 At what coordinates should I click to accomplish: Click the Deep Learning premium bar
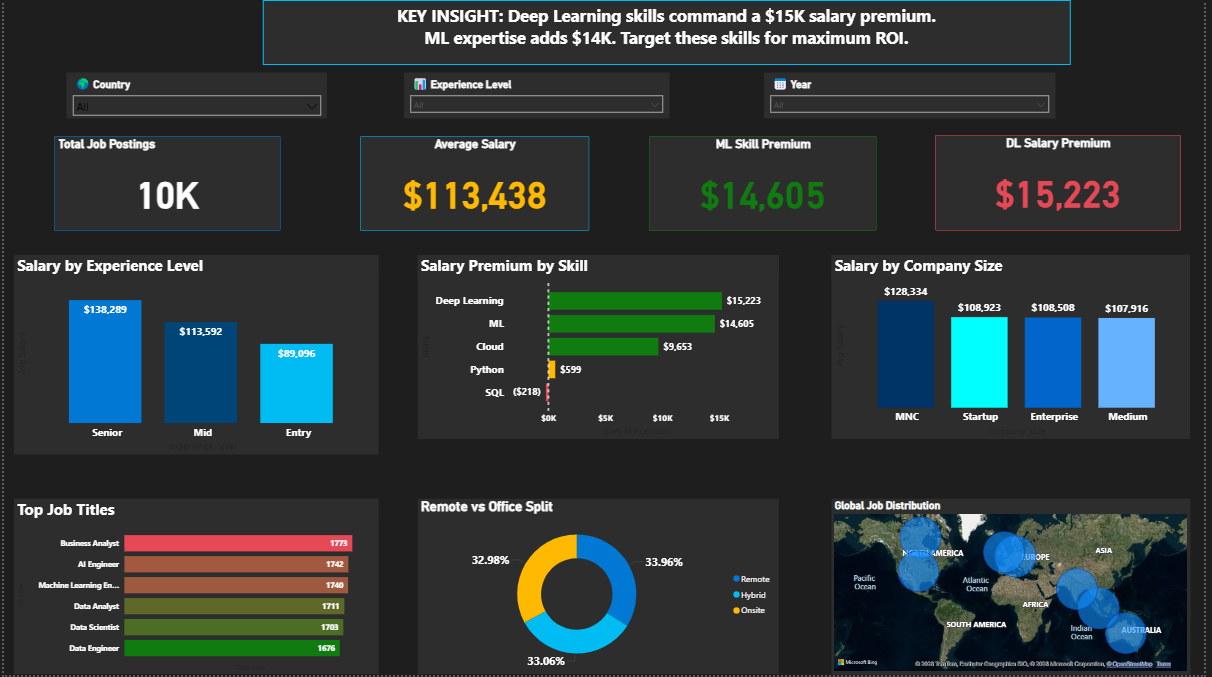click(635, 300)
